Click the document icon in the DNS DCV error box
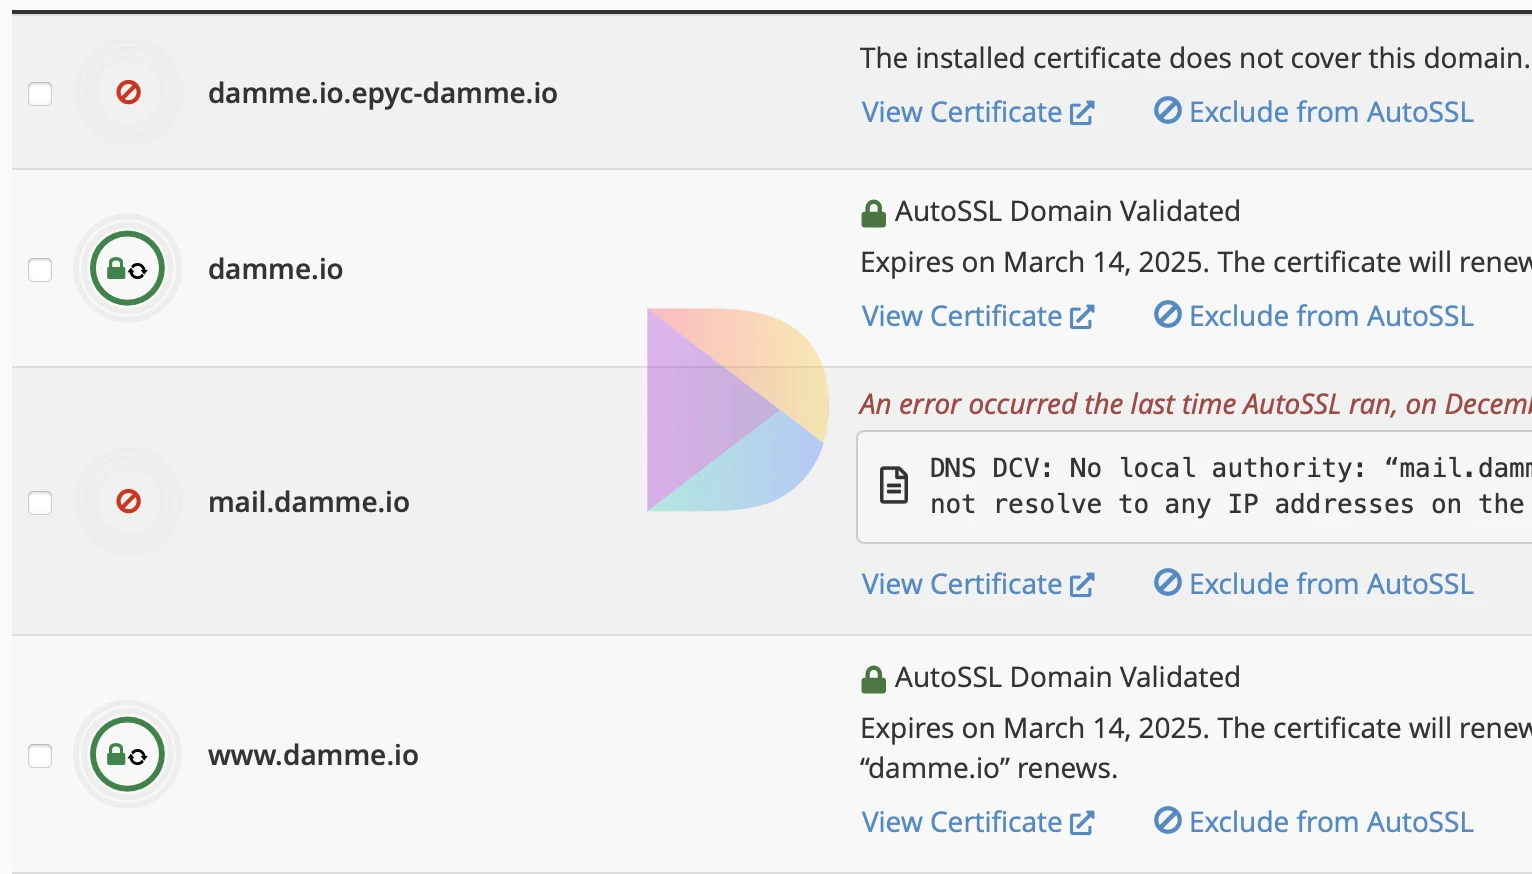 pyautogui.click(x=893, y=485)
